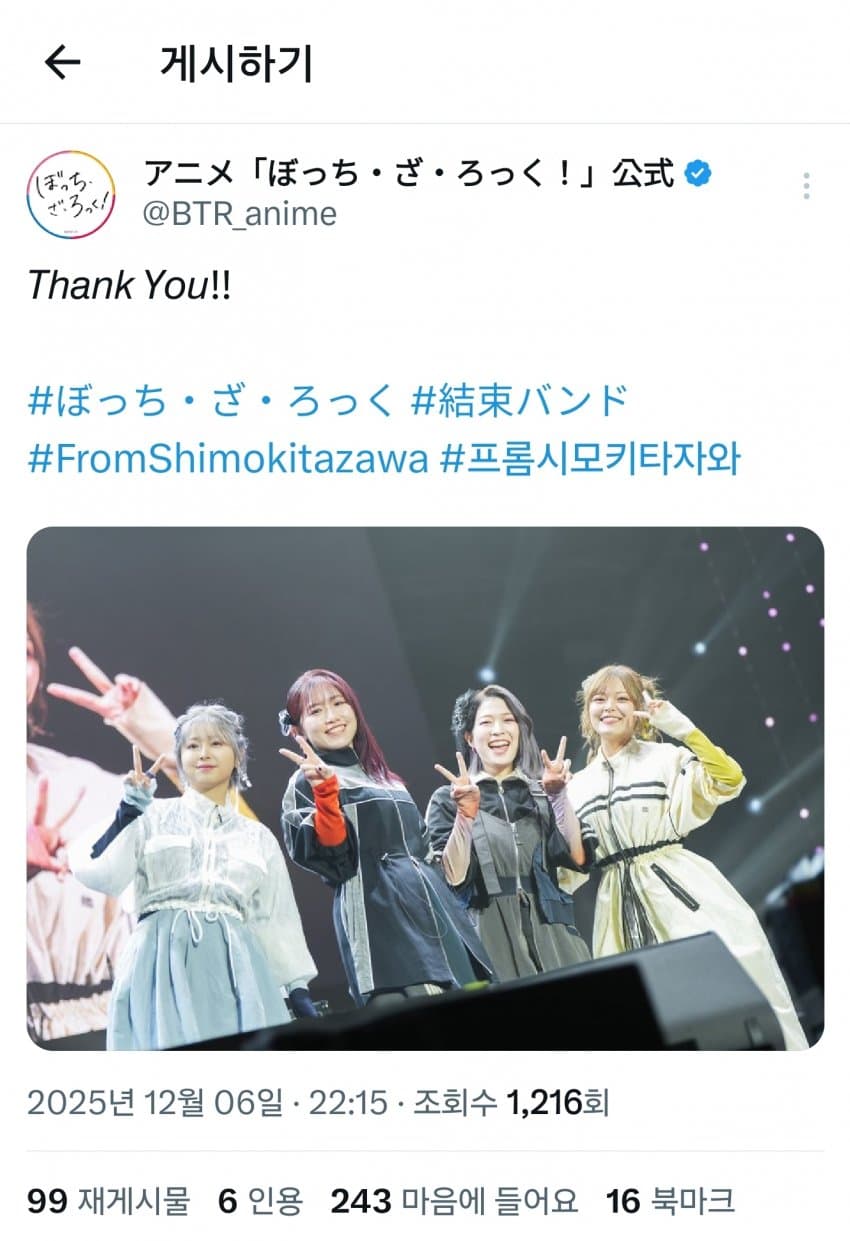Viewport: 850px width, 1241px height.
Task: Open hashtag #FromShimokitazawa
Action: (x=228, y=458)
